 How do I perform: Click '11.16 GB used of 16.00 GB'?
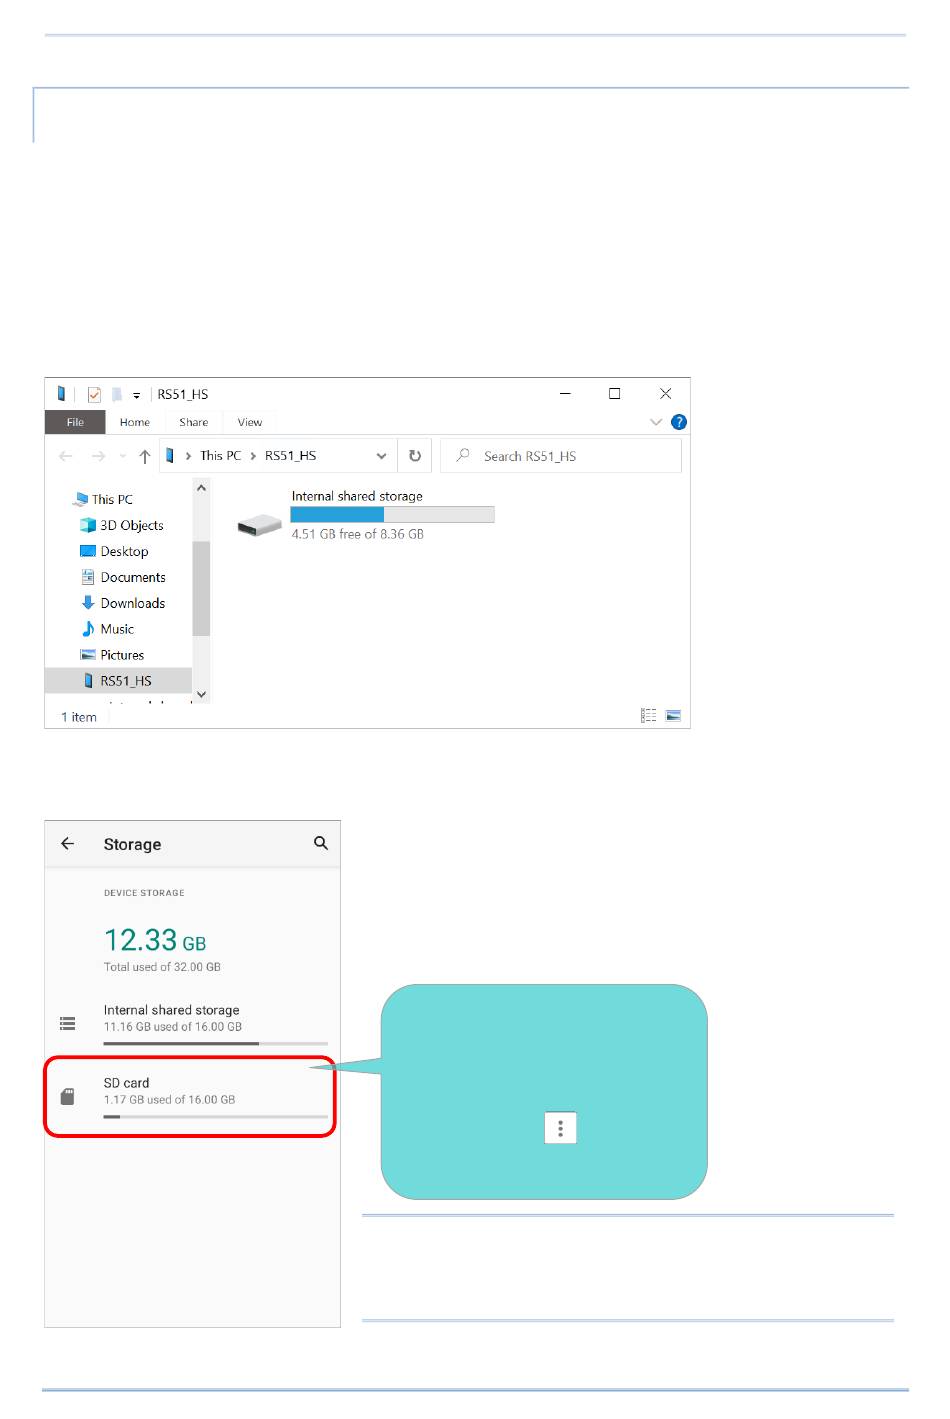[x=173, y=1026]
